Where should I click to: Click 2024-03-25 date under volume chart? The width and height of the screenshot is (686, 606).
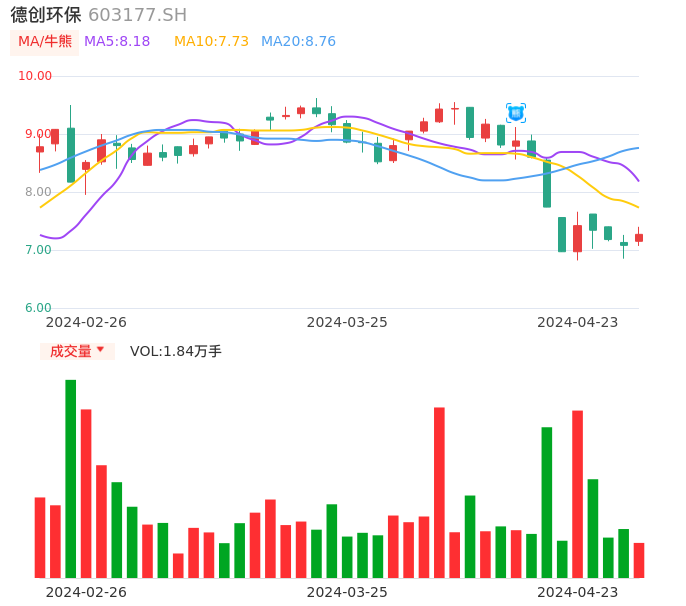[347, 592]
